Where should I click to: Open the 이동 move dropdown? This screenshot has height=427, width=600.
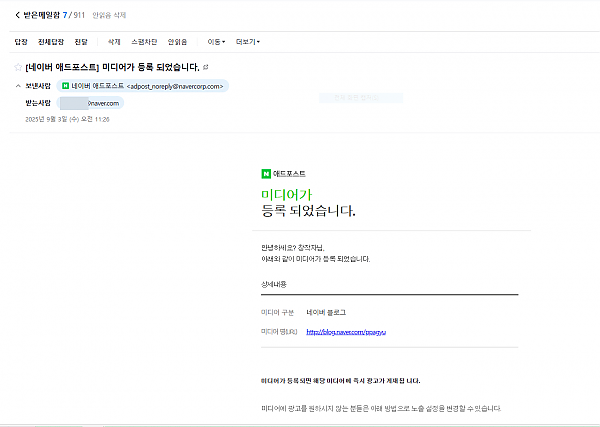click(216, 42)
